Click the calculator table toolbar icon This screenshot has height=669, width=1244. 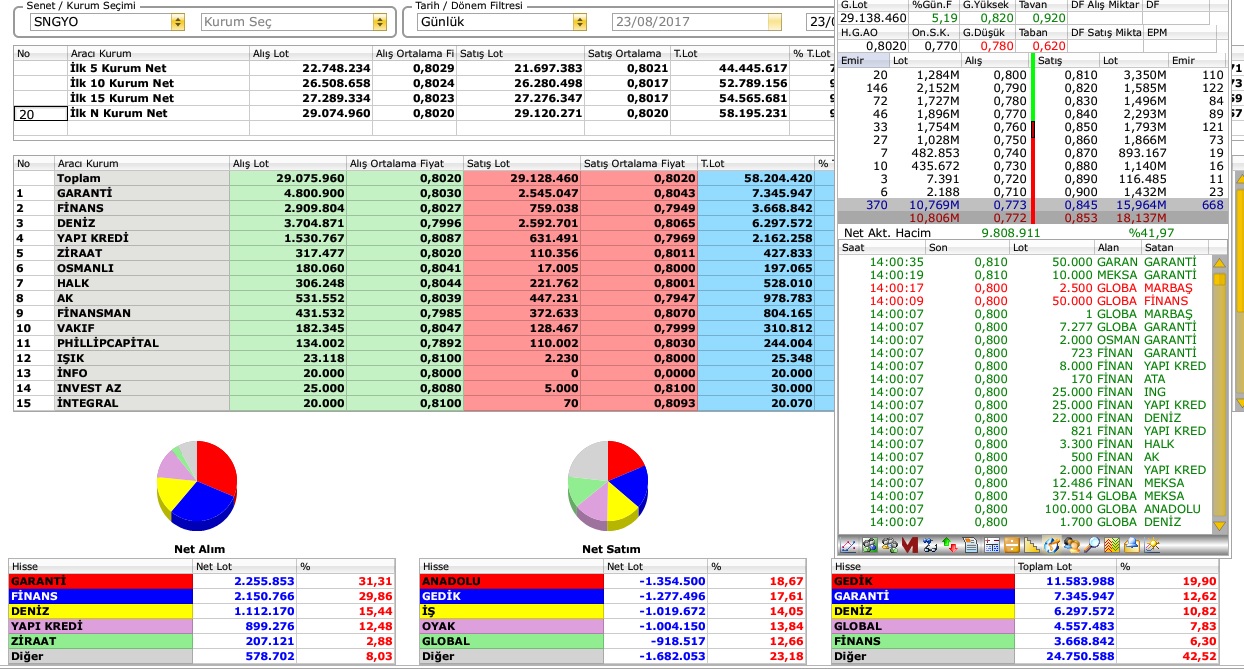pyautogui.click(x=992, y=546)
